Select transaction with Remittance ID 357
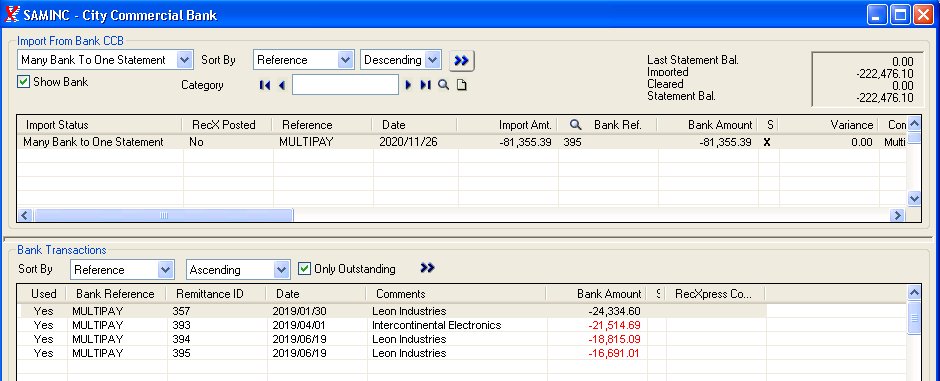Viewport: 940px width, 381px height. click(392, 311)
